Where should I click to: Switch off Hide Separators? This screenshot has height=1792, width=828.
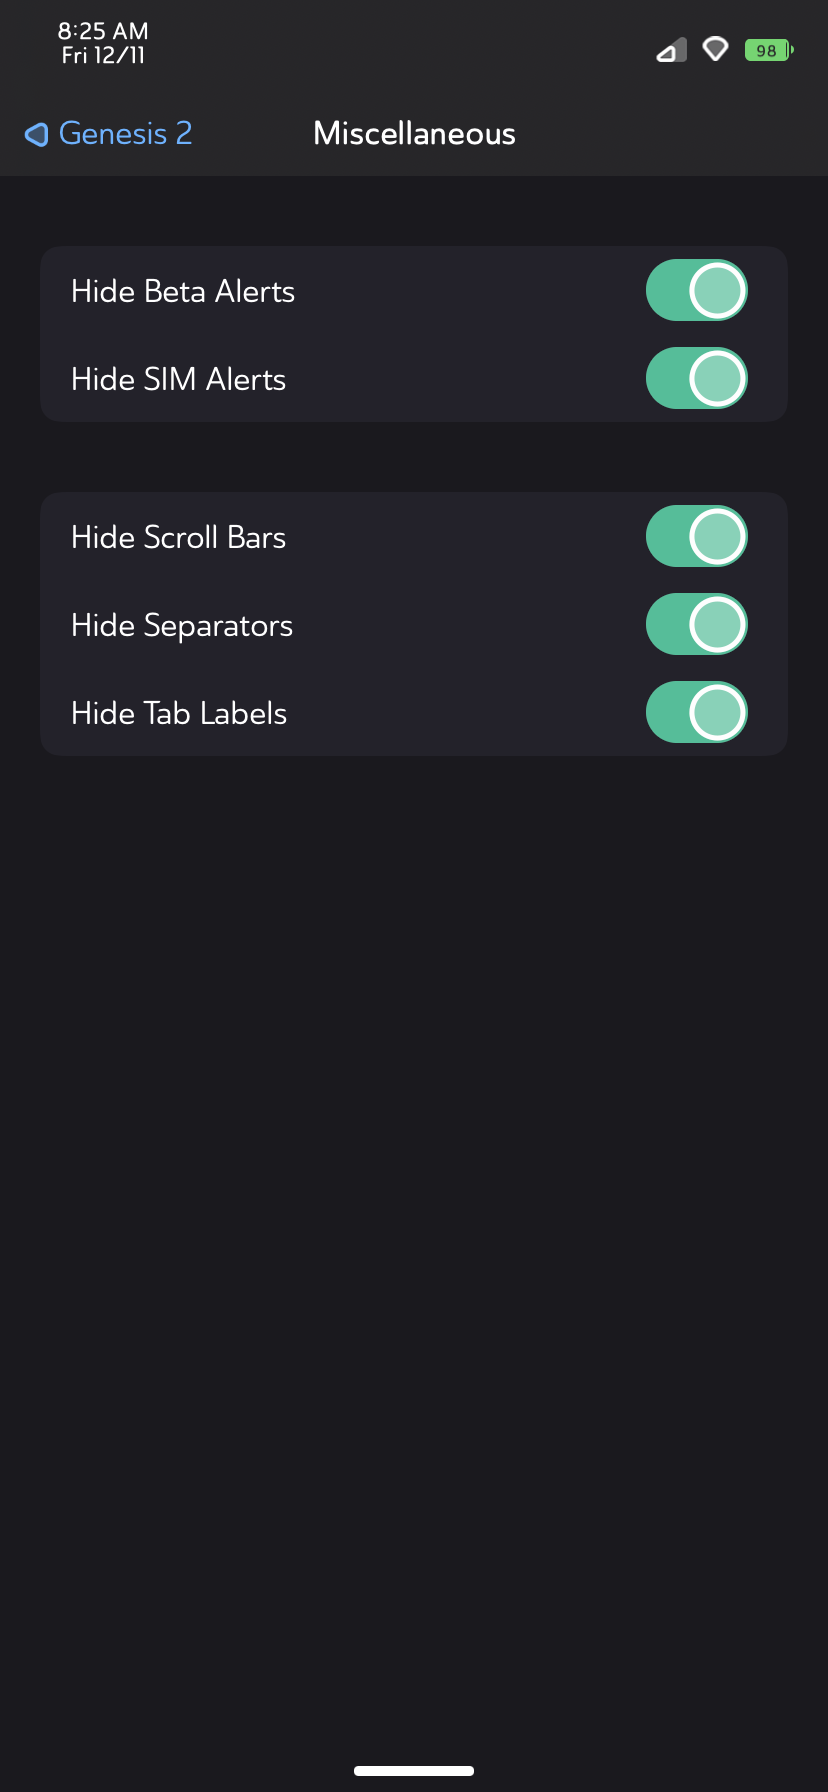tap(697, 625)
